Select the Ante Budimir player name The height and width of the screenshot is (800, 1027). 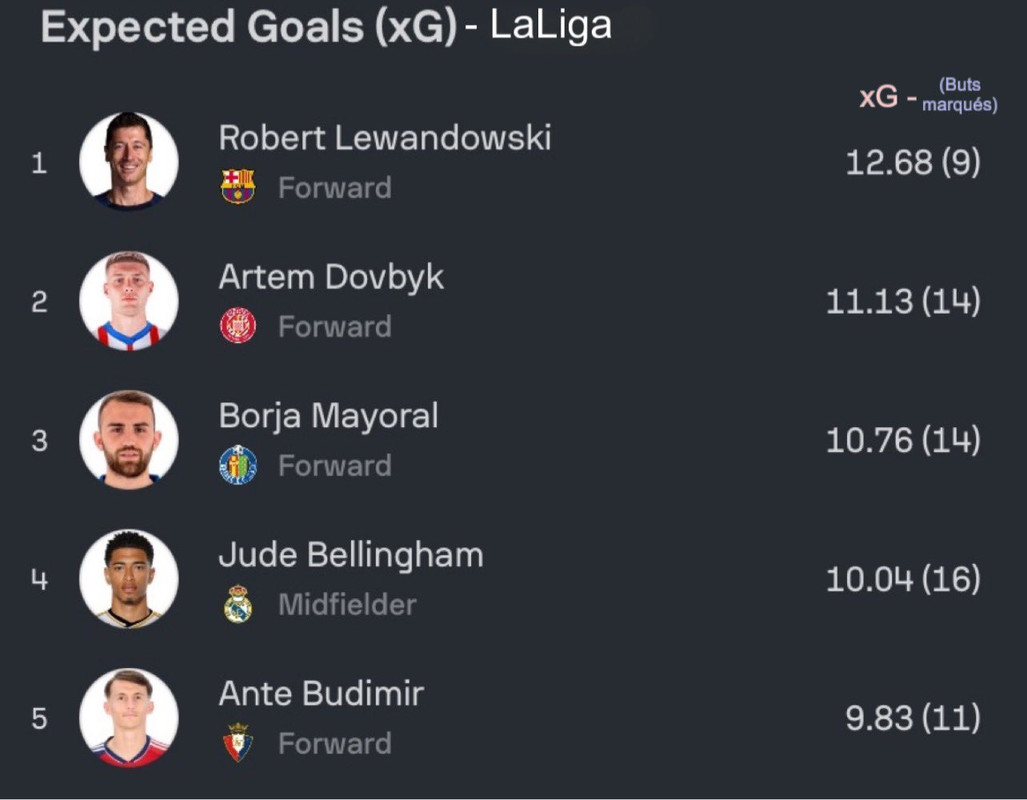322,694
